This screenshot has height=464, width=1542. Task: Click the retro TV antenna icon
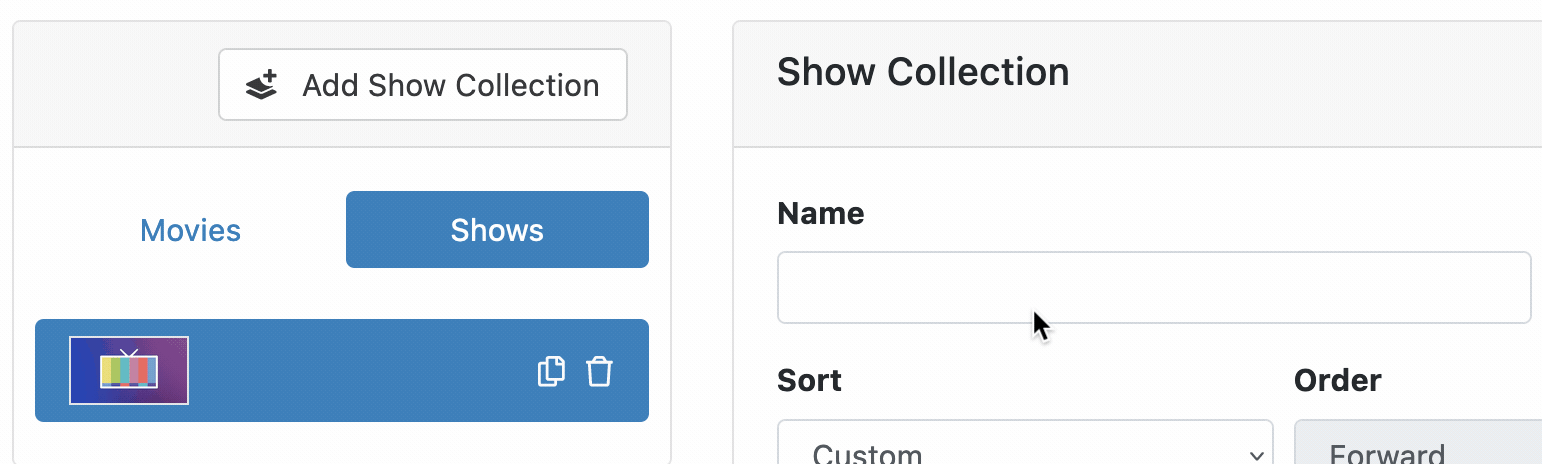point(129,352)
